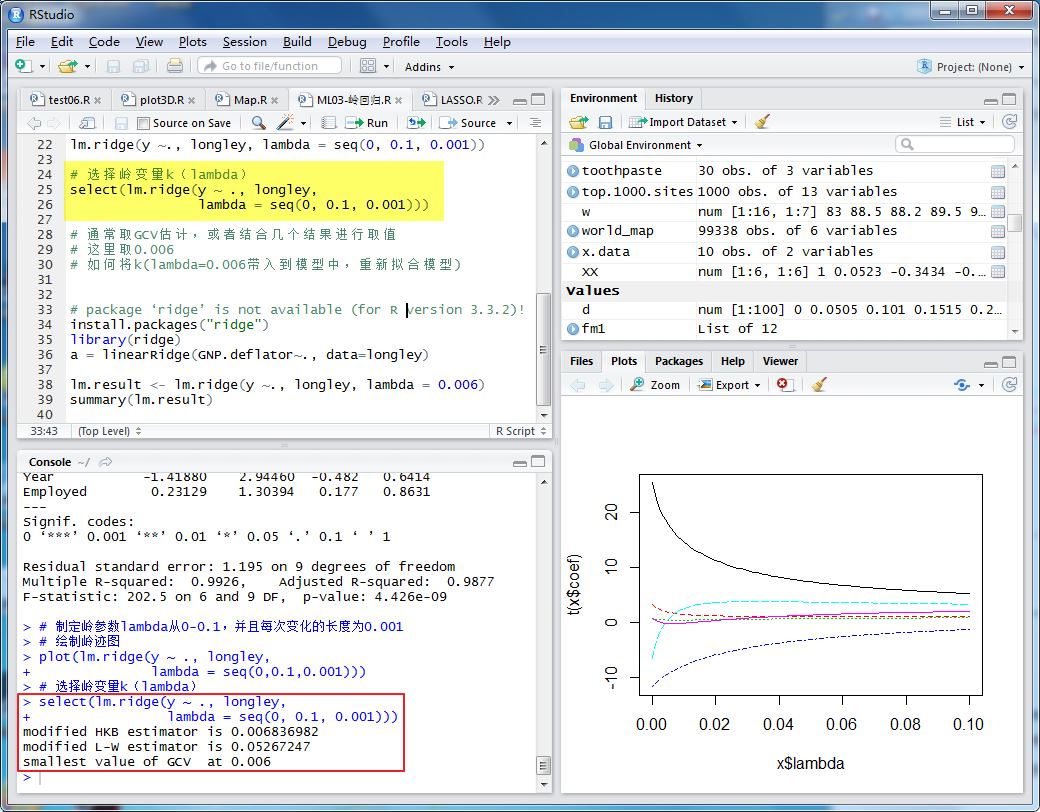This screenshot has height=812, width=1040.
Task: Open the Import Dataset dropdown
Action: click(x=688, y=122)
